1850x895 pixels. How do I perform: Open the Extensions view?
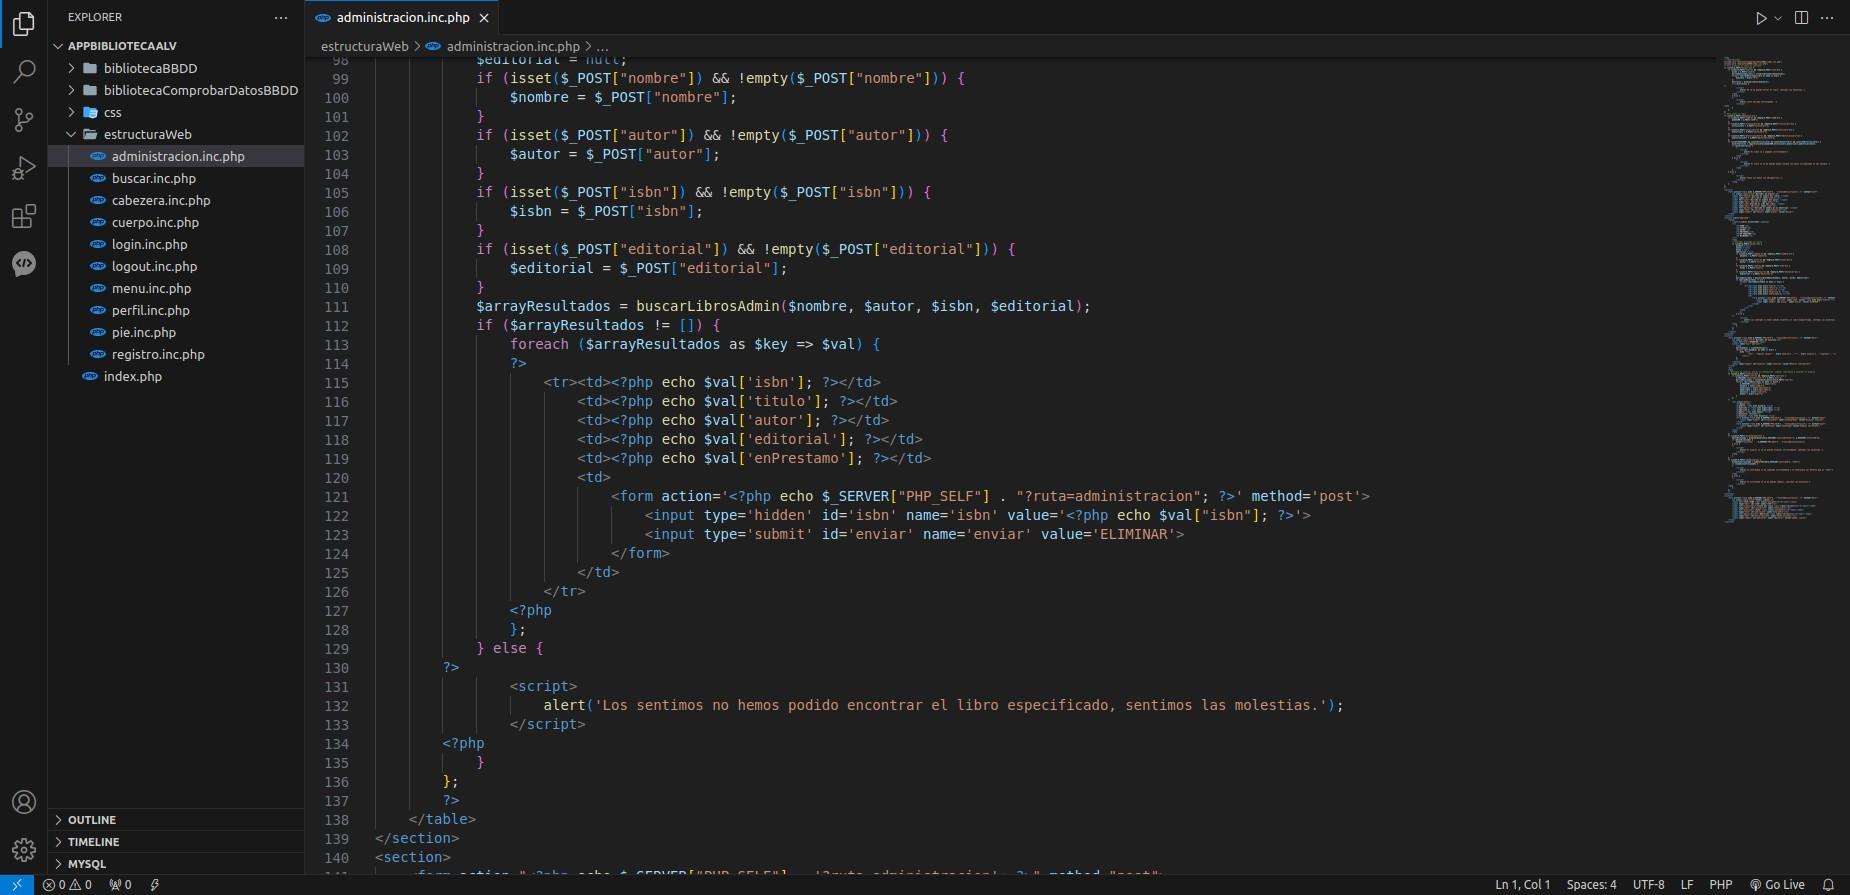click(24, 216)
